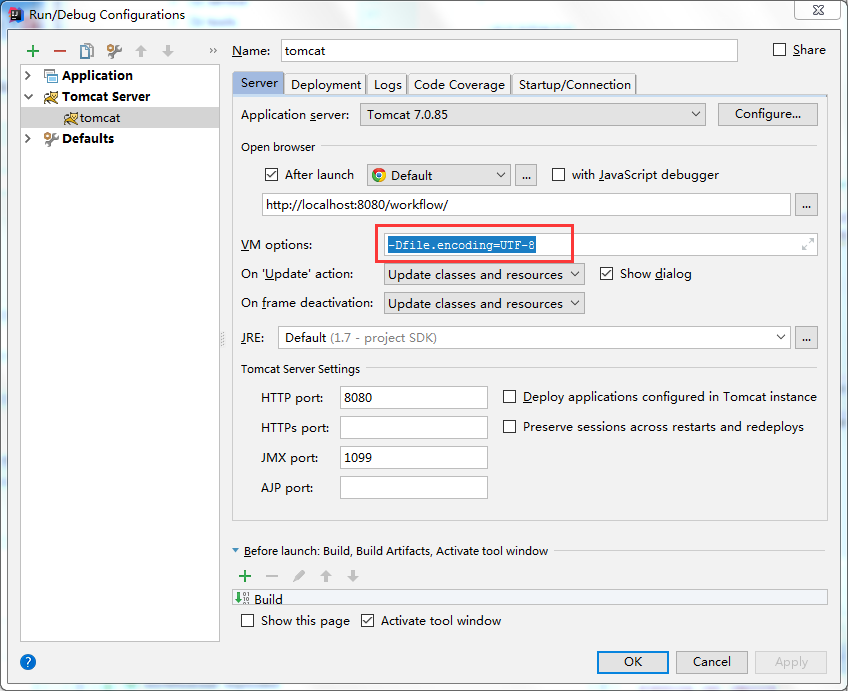Viewport: 848px width, 691px height.
Task: Open the JRE dropdown
Action: tap(534, 338)
